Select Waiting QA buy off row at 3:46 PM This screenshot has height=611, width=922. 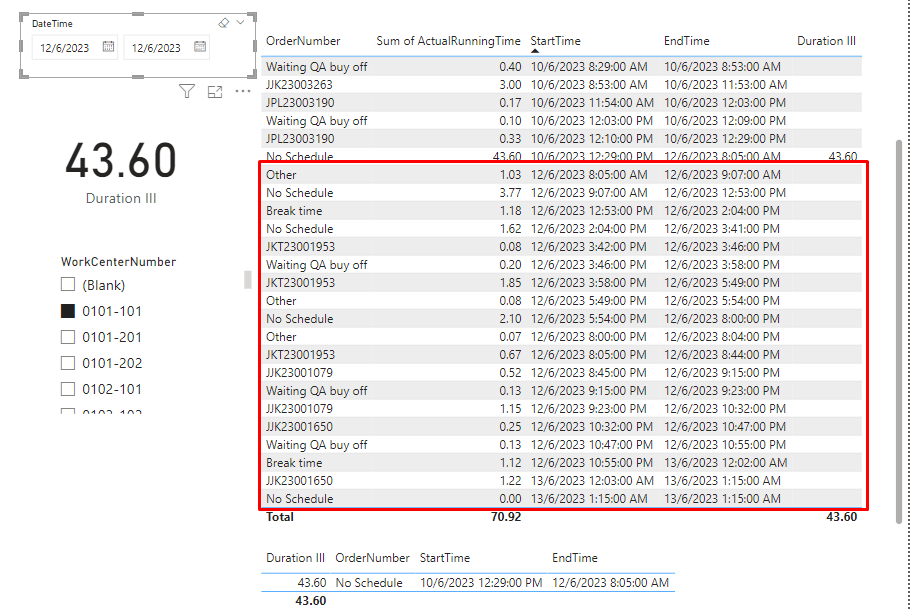coord(562,265)
